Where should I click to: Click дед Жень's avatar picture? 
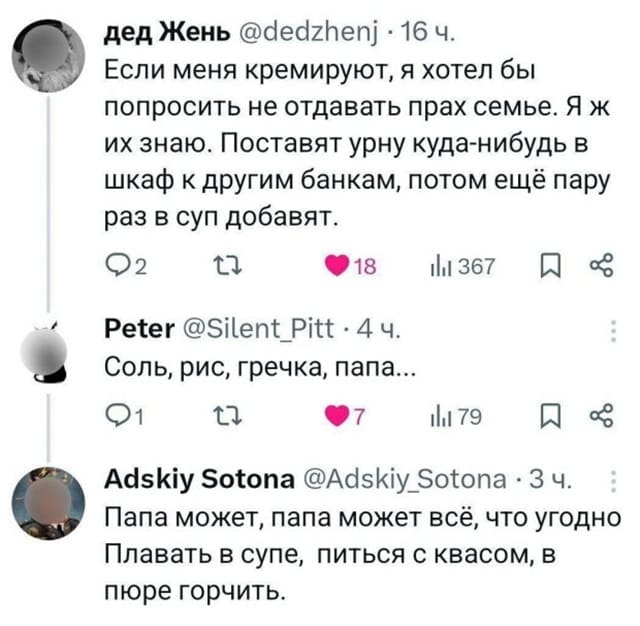(x=49, y=49)
